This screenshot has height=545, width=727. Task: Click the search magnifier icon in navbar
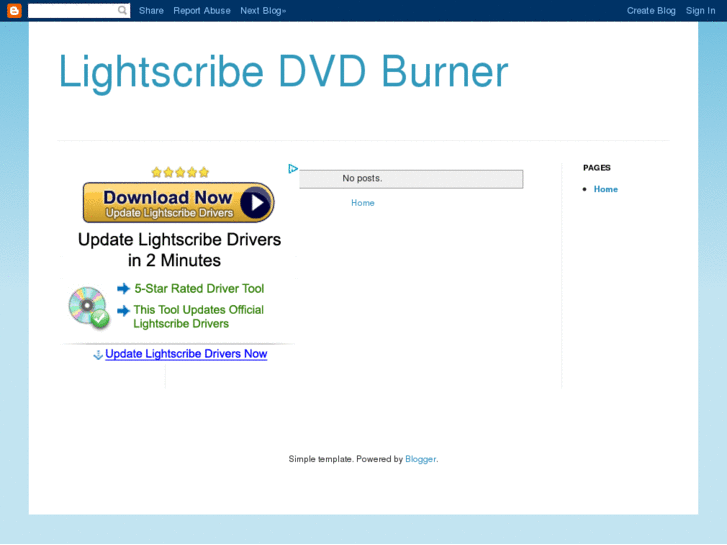point(122,10)
